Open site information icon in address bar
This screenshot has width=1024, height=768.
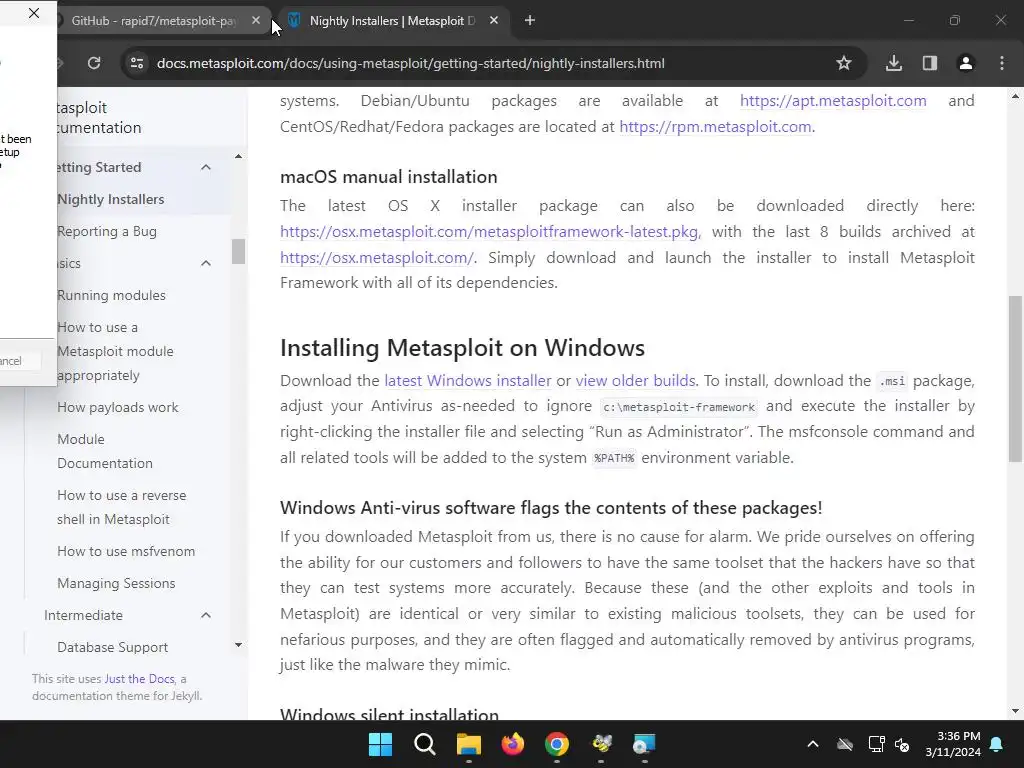click(x=137, y=63)
